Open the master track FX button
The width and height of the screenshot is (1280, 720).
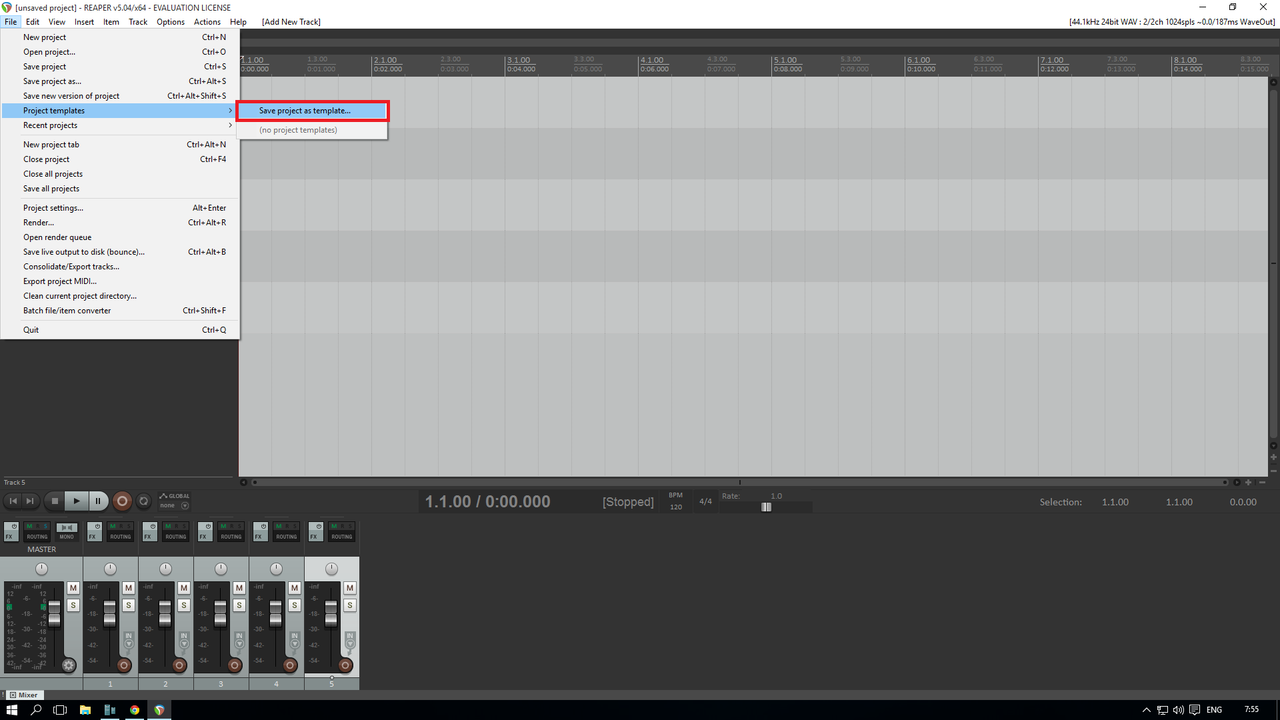(11, 532)
